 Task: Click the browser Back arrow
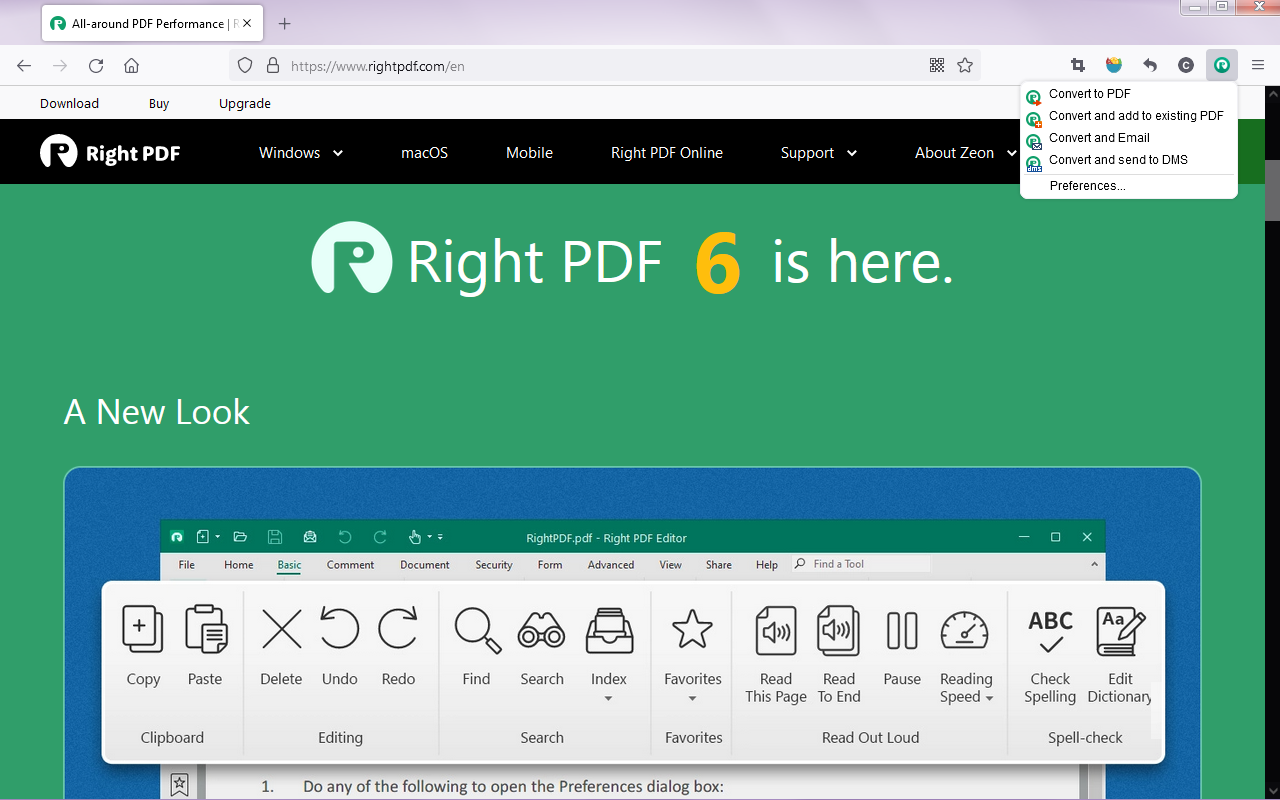24,66
